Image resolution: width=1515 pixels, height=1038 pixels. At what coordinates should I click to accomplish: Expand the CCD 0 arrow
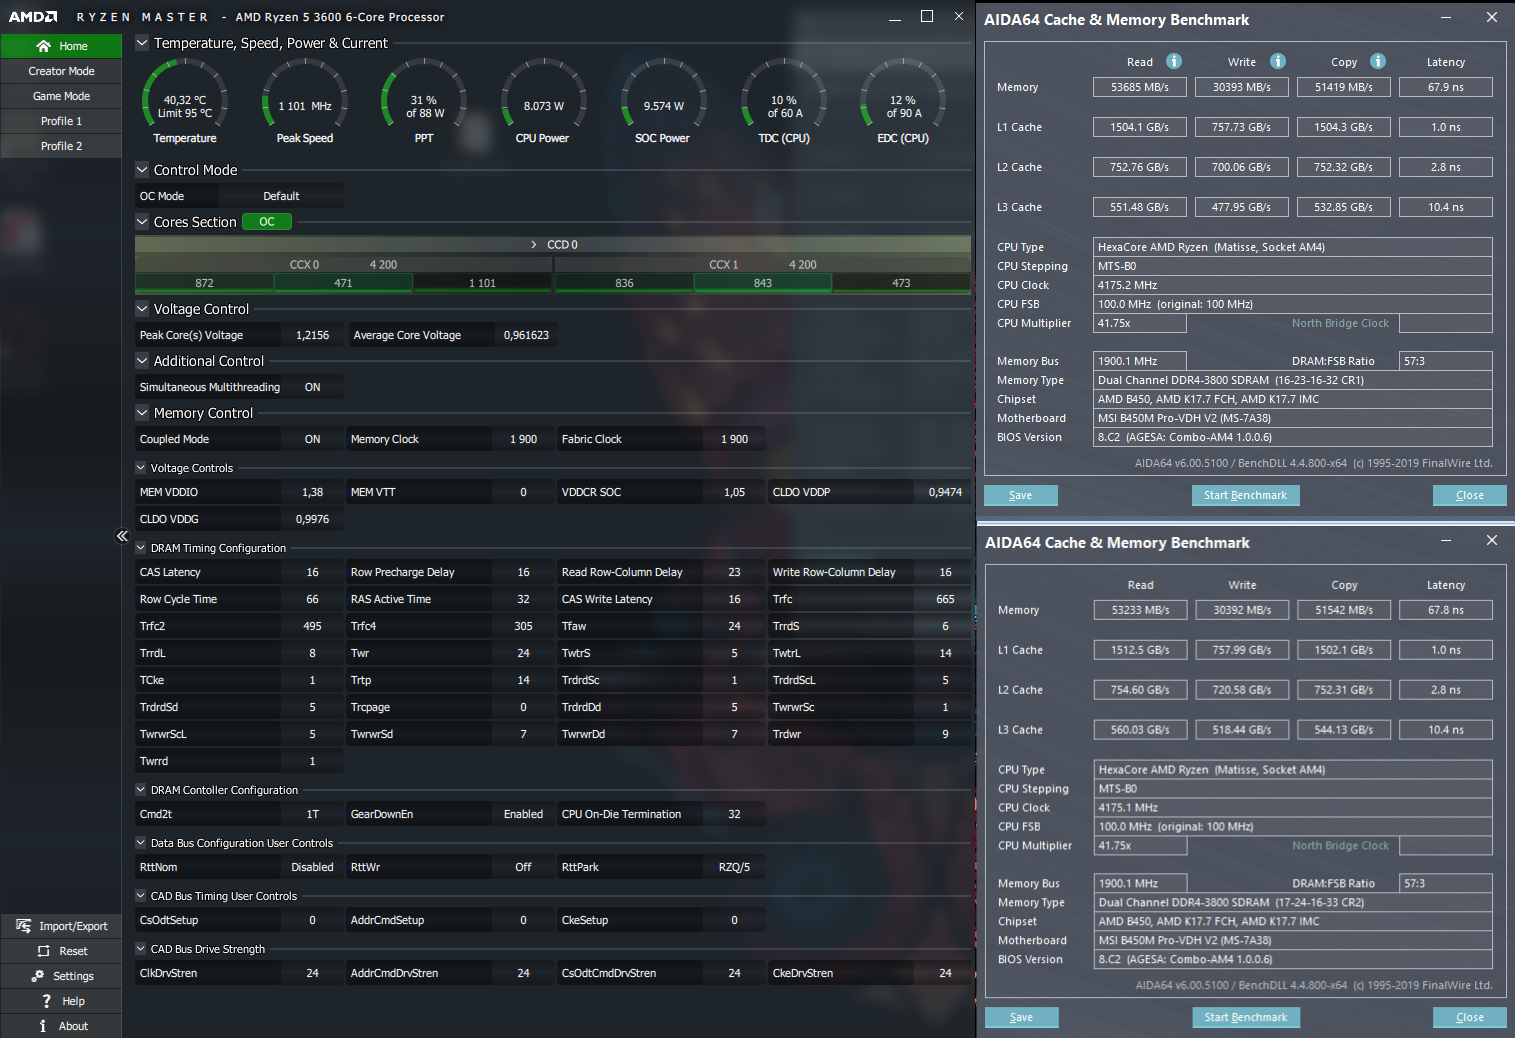coord(534,245)
